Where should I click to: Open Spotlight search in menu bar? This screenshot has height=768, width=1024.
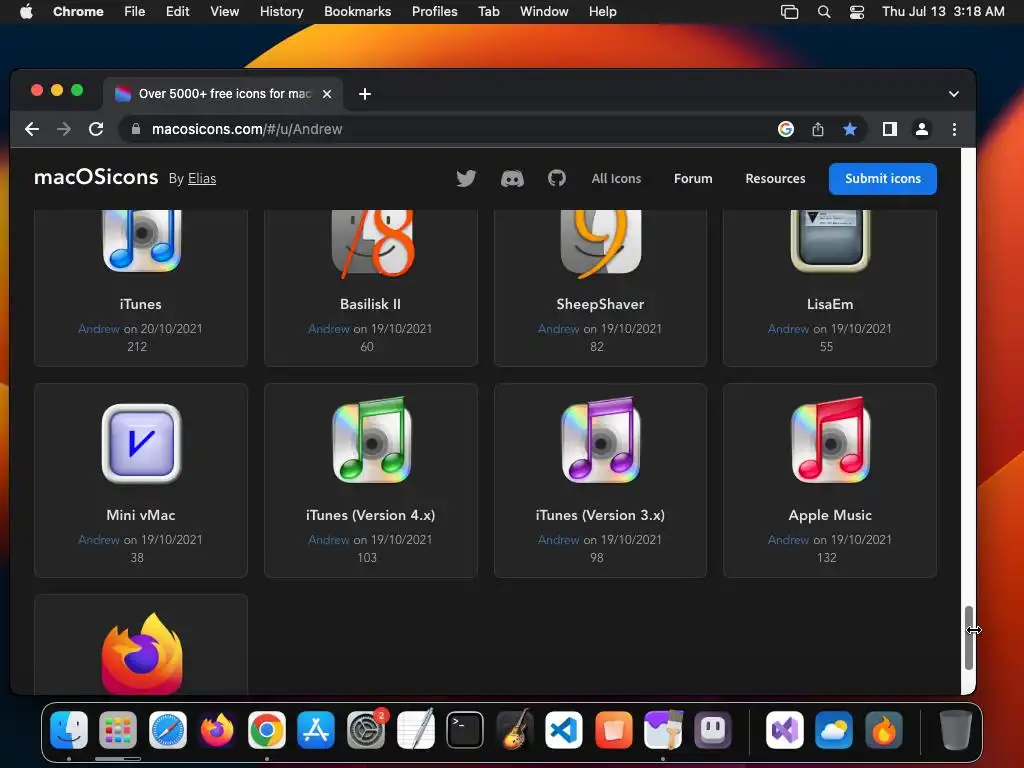pos(824,12)
